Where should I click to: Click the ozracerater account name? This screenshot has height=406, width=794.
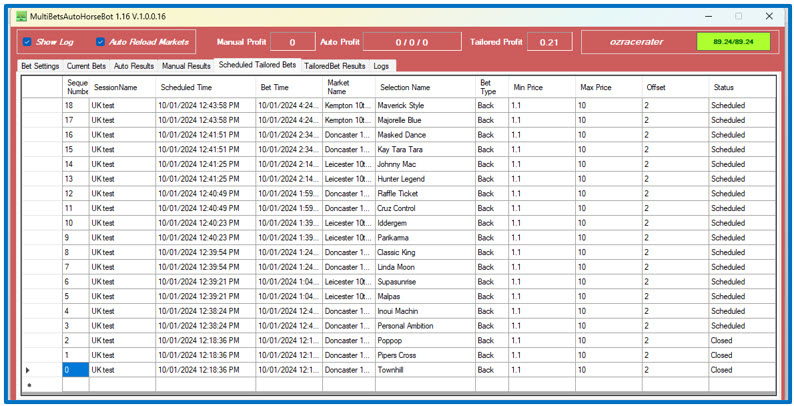click(637, 42)
